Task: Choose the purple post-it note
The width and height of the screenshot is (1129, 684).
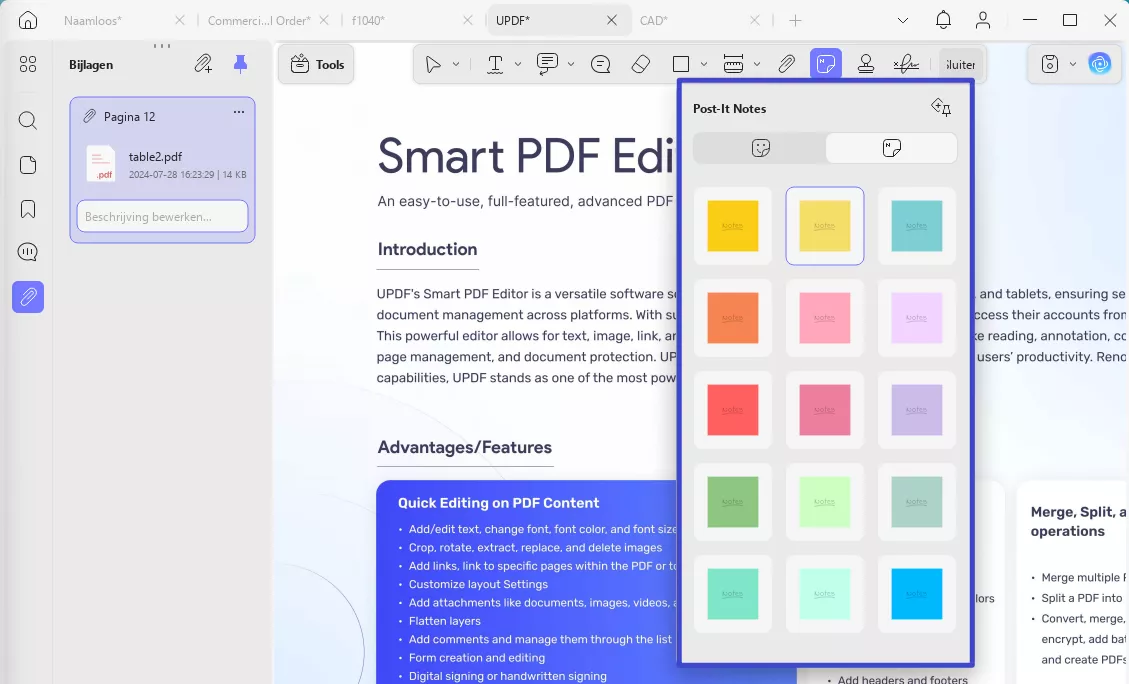Action: [x=917, y=410]
